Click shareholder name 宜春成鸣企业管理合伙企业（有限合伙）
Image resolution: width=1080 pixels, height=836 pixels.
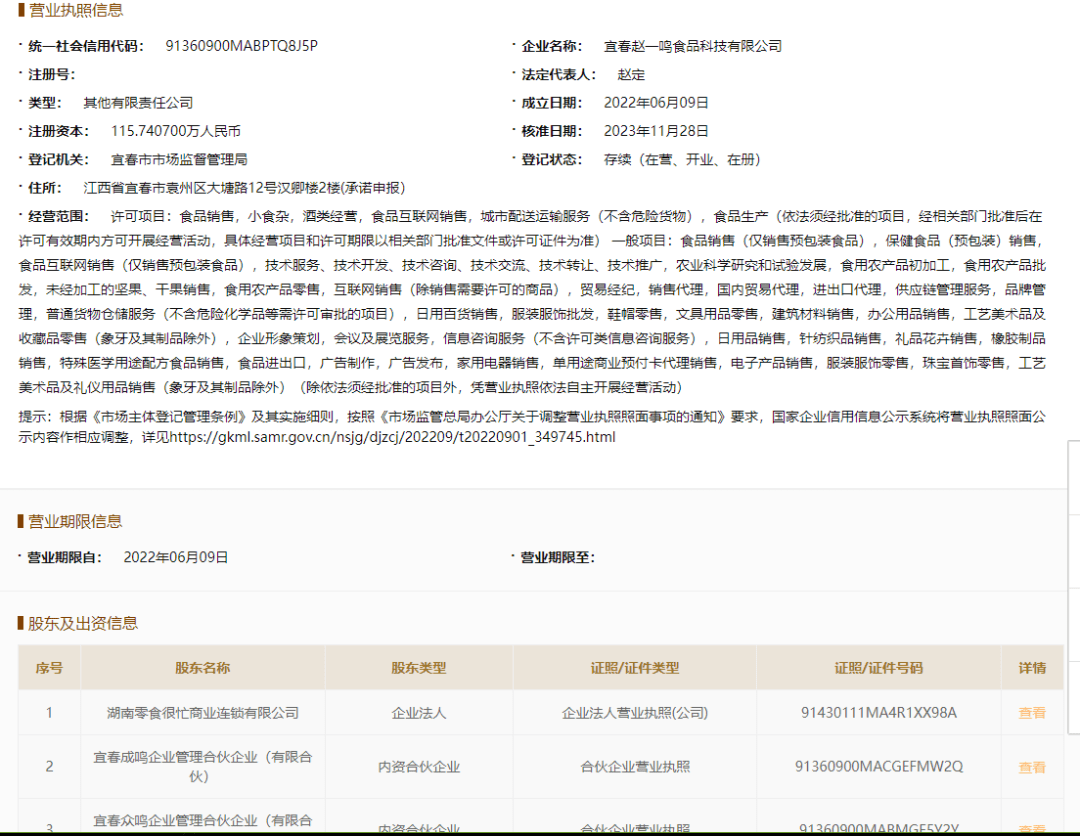tap(202, 766)
